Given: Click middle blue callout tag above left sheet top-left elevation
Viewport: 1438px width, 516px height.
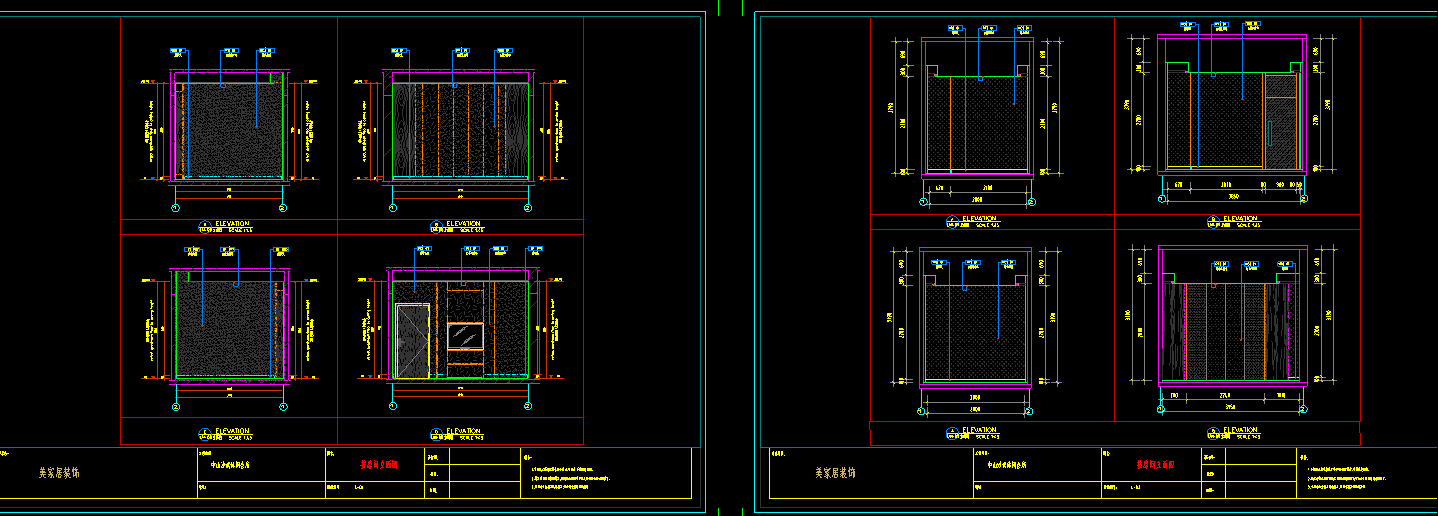Looking at the screenshot, I should [x=231, y=50].
